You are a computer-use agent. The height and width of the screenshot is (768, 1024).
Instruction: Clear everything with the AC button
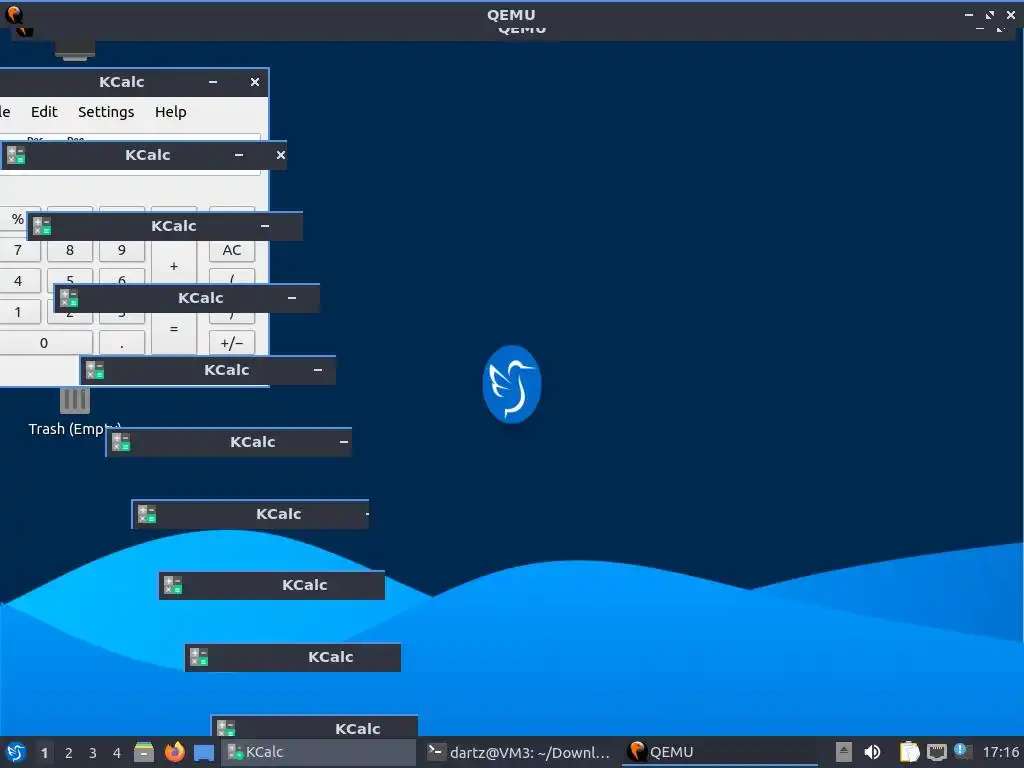tap(232, 250)
